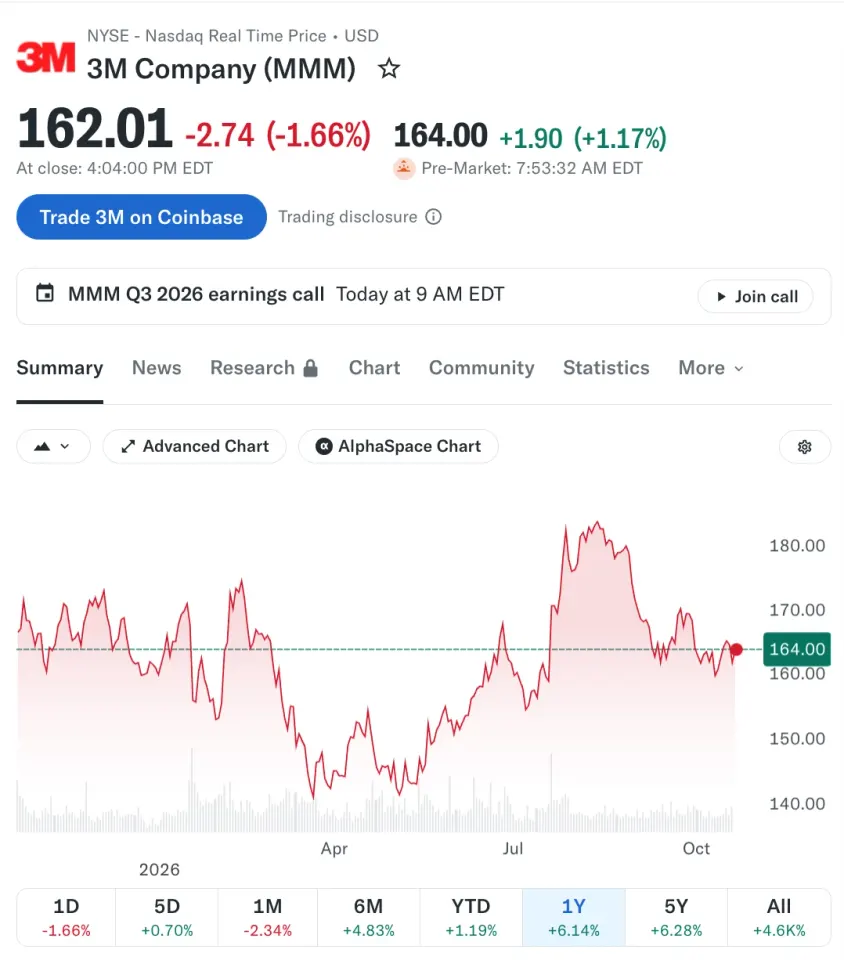The height and width of the screenshot is (960, 844).
Task: Open the Advanced Chart
Action: [x=195, y=446]
